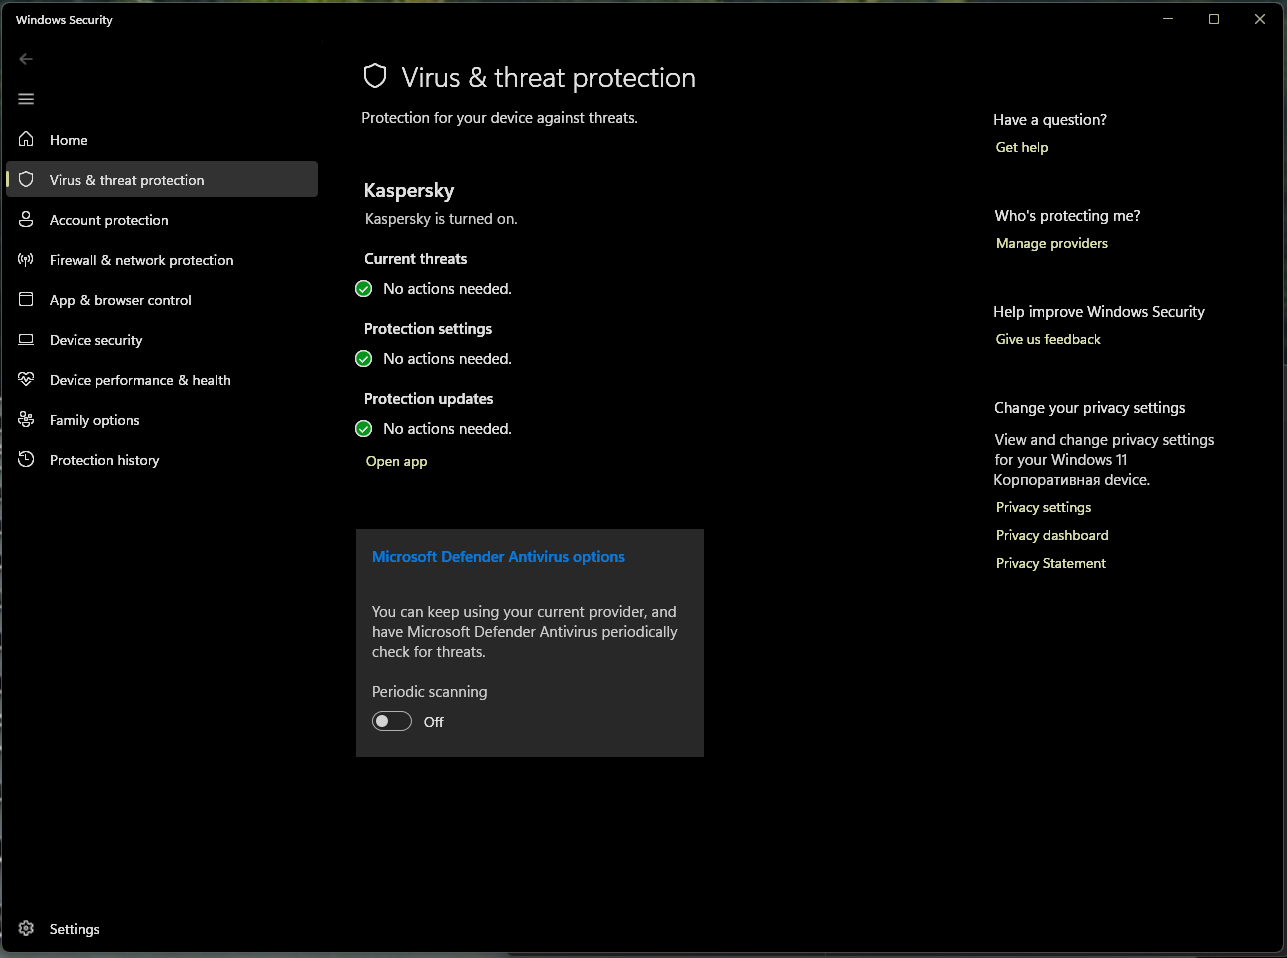The image size is (1287, 958).
Task: Click 'Help improve Windows Security' heading
Action: [x=1099, y=312]
